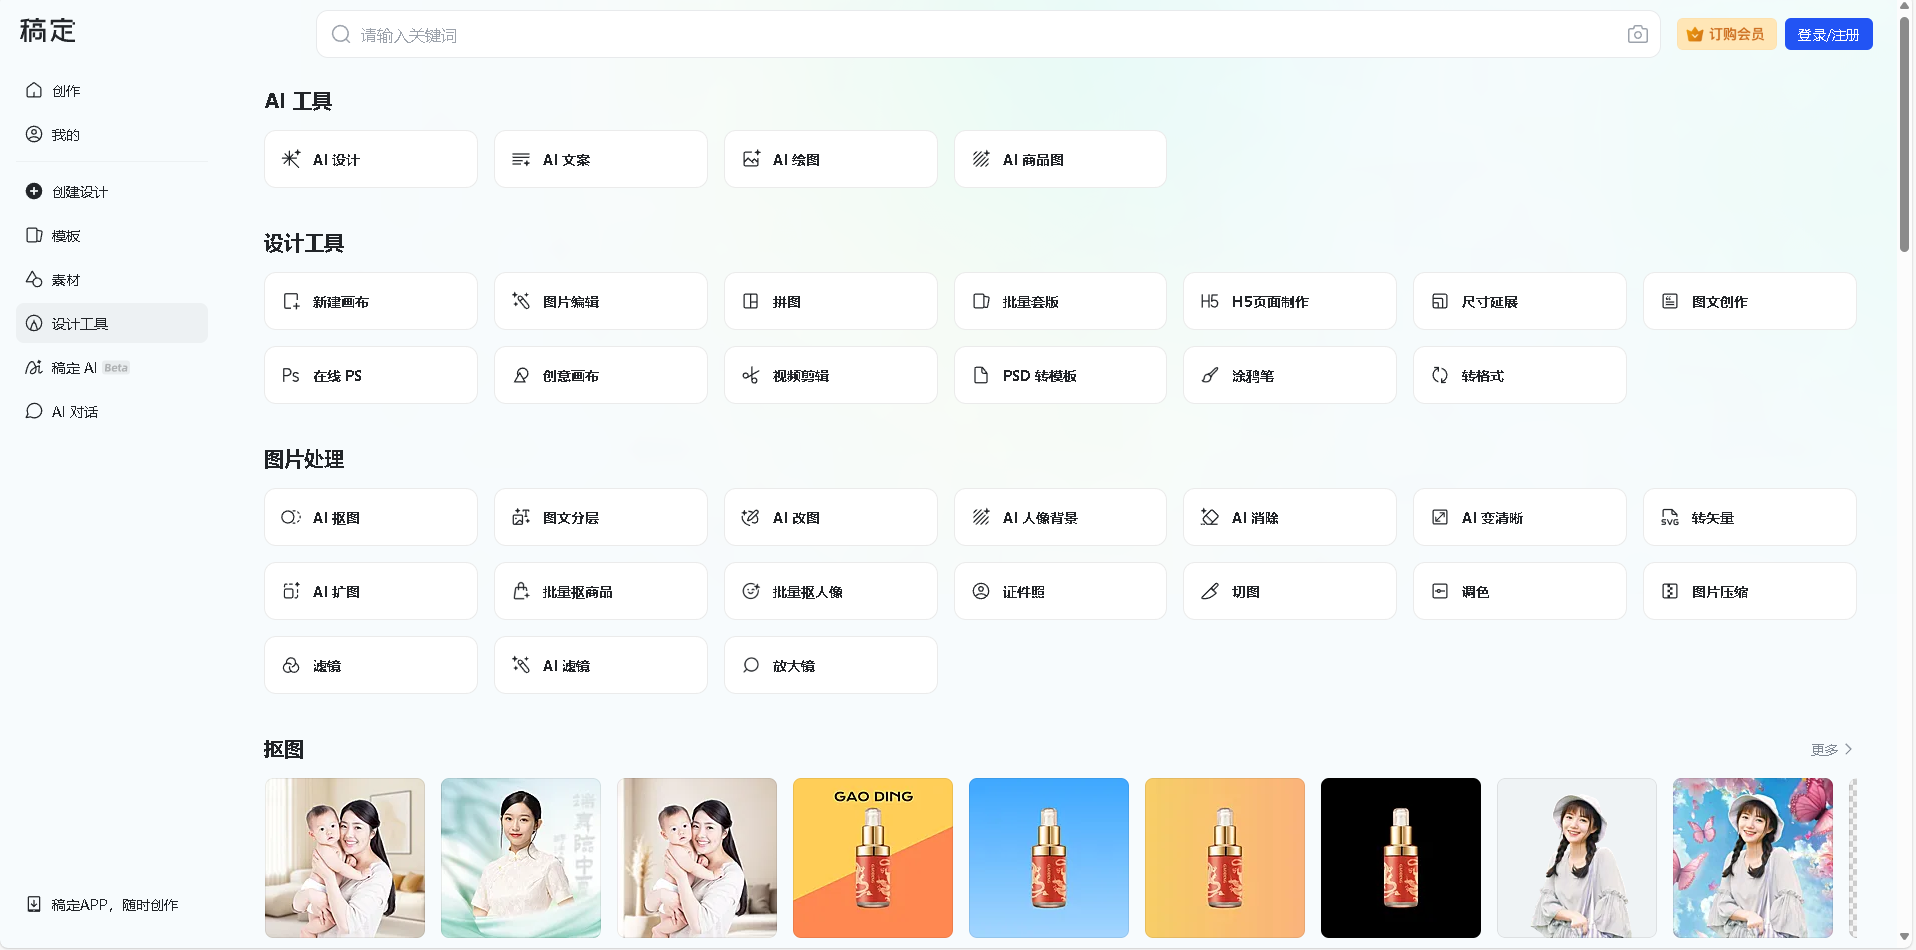
Task: Click 稿定APP download link
Action: click(114, 904)
